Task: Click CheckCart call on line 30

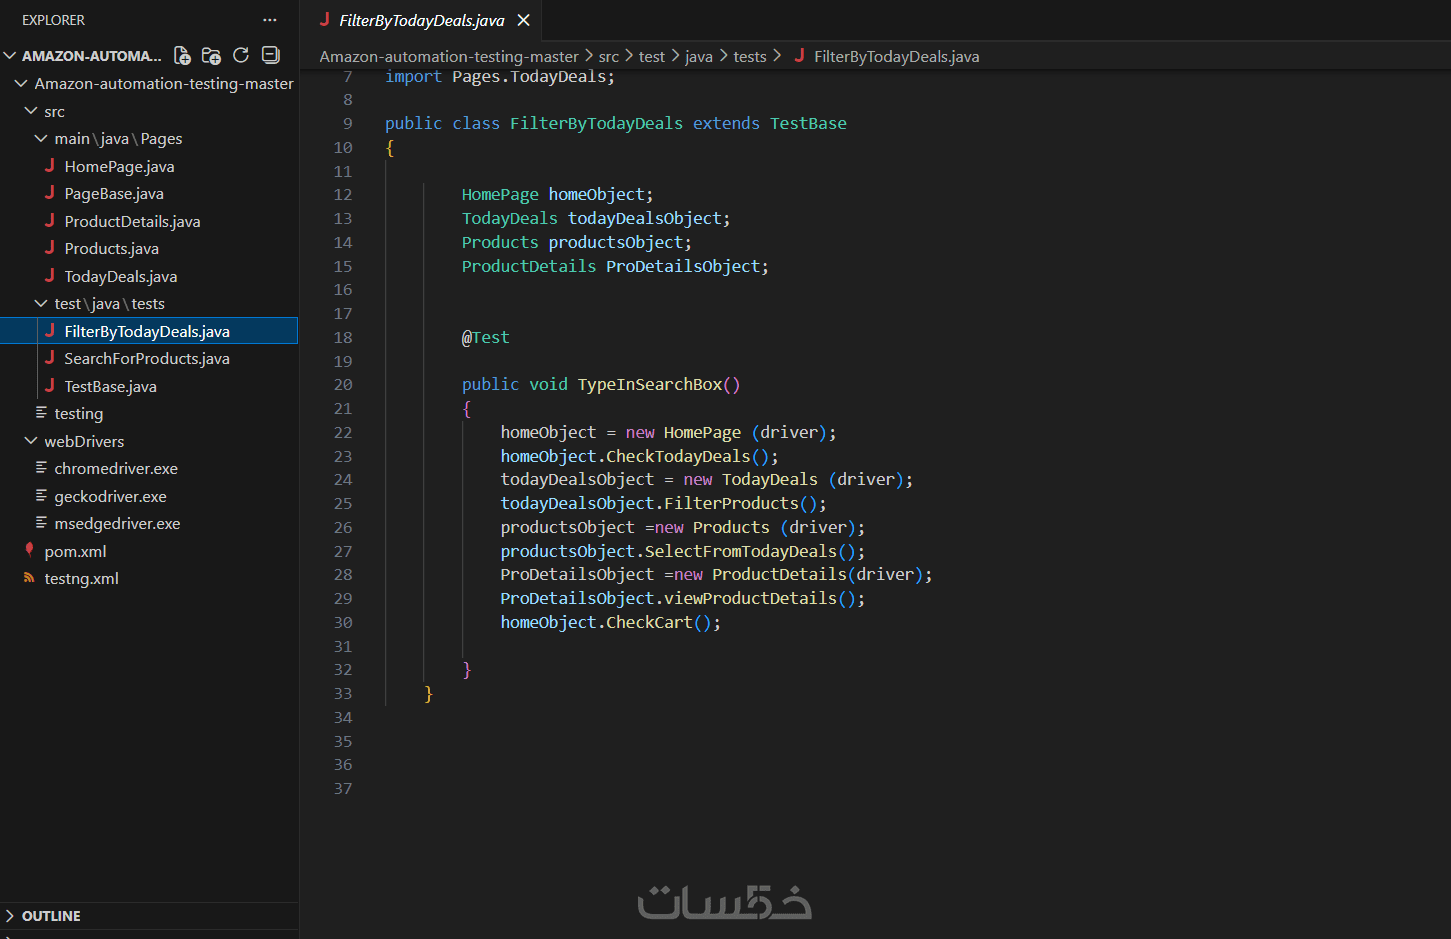Action: point(649,623)
